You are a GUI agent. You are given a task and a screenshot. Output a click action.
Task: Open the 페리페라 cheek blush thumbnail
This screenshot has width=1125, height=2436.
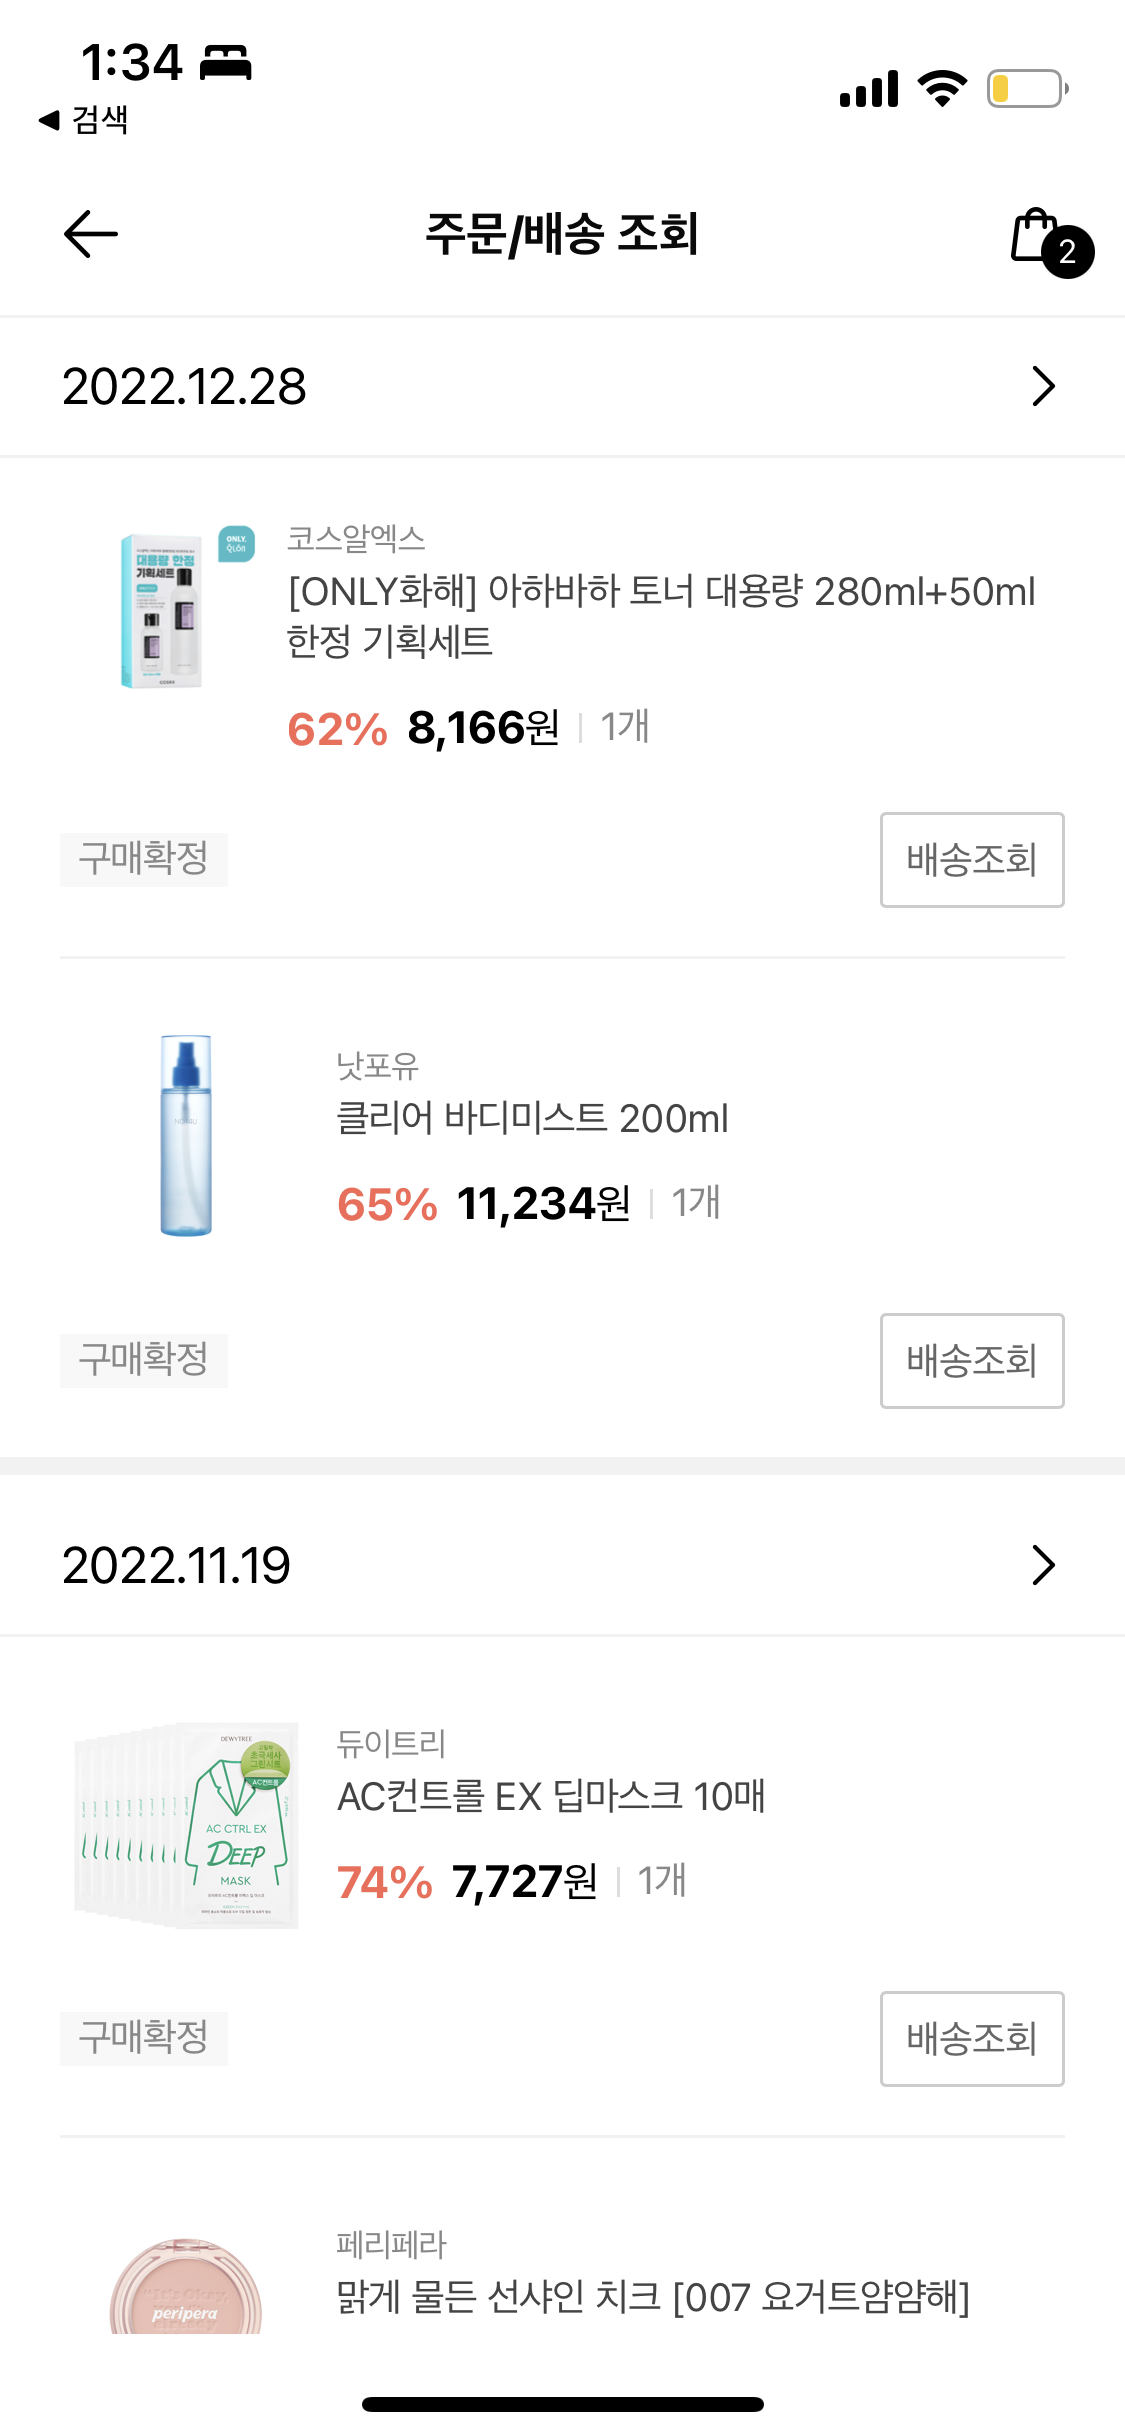[186, 2290]
